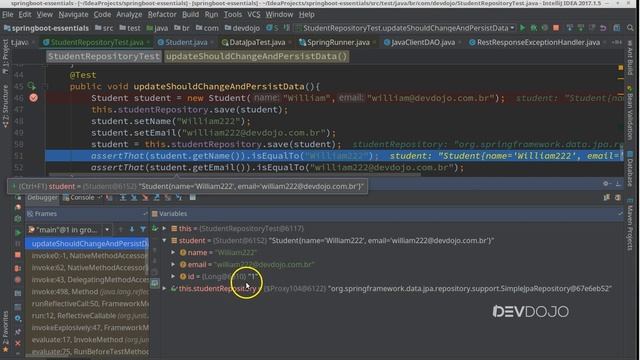Click the purple Revert arrow in top toolbar
Screen dimensions: 640x360
click(x=603, y=28)
